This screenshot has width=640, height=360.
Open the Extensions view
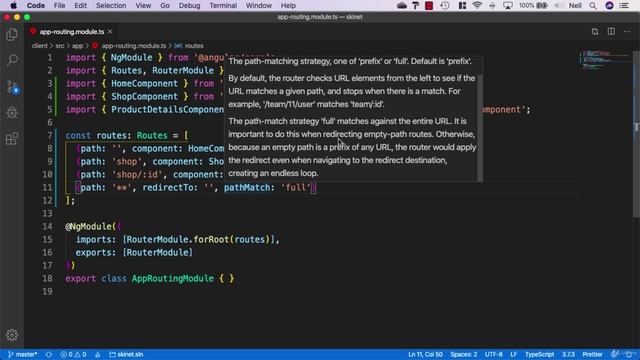click(12, 139)
